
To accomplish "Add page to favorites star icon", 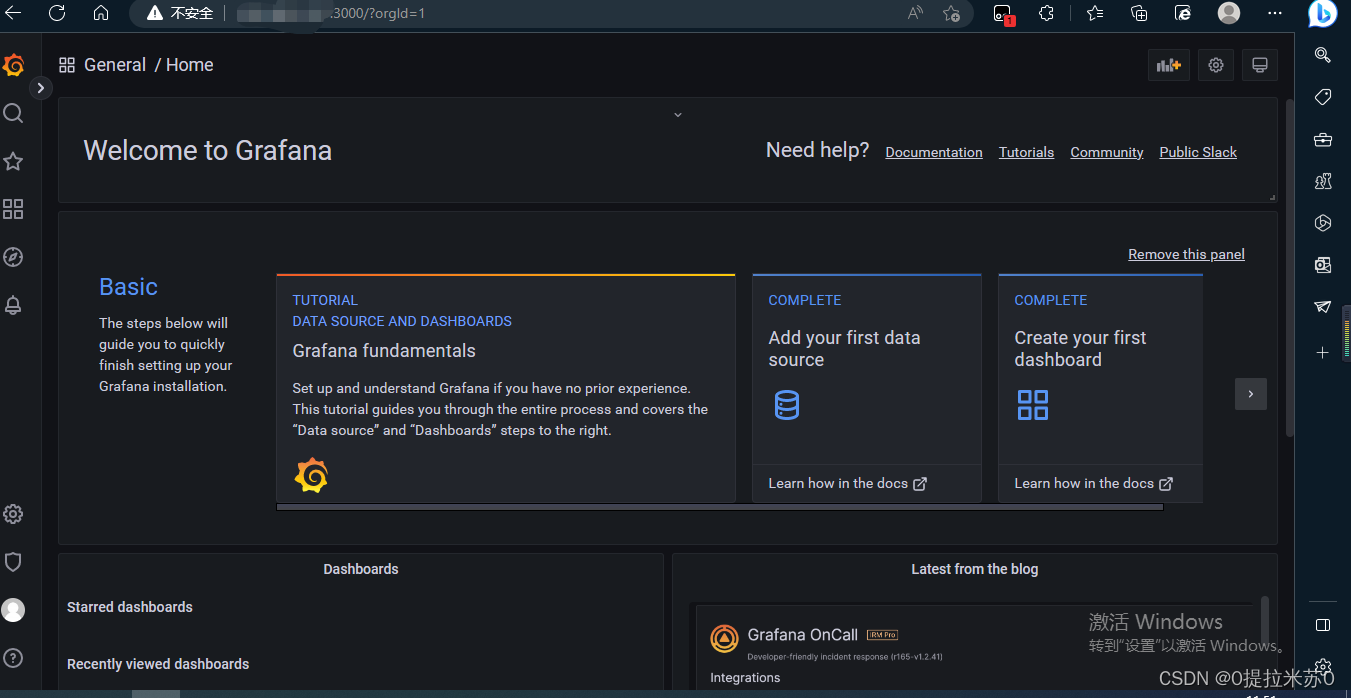I will [x=951, y=13].
